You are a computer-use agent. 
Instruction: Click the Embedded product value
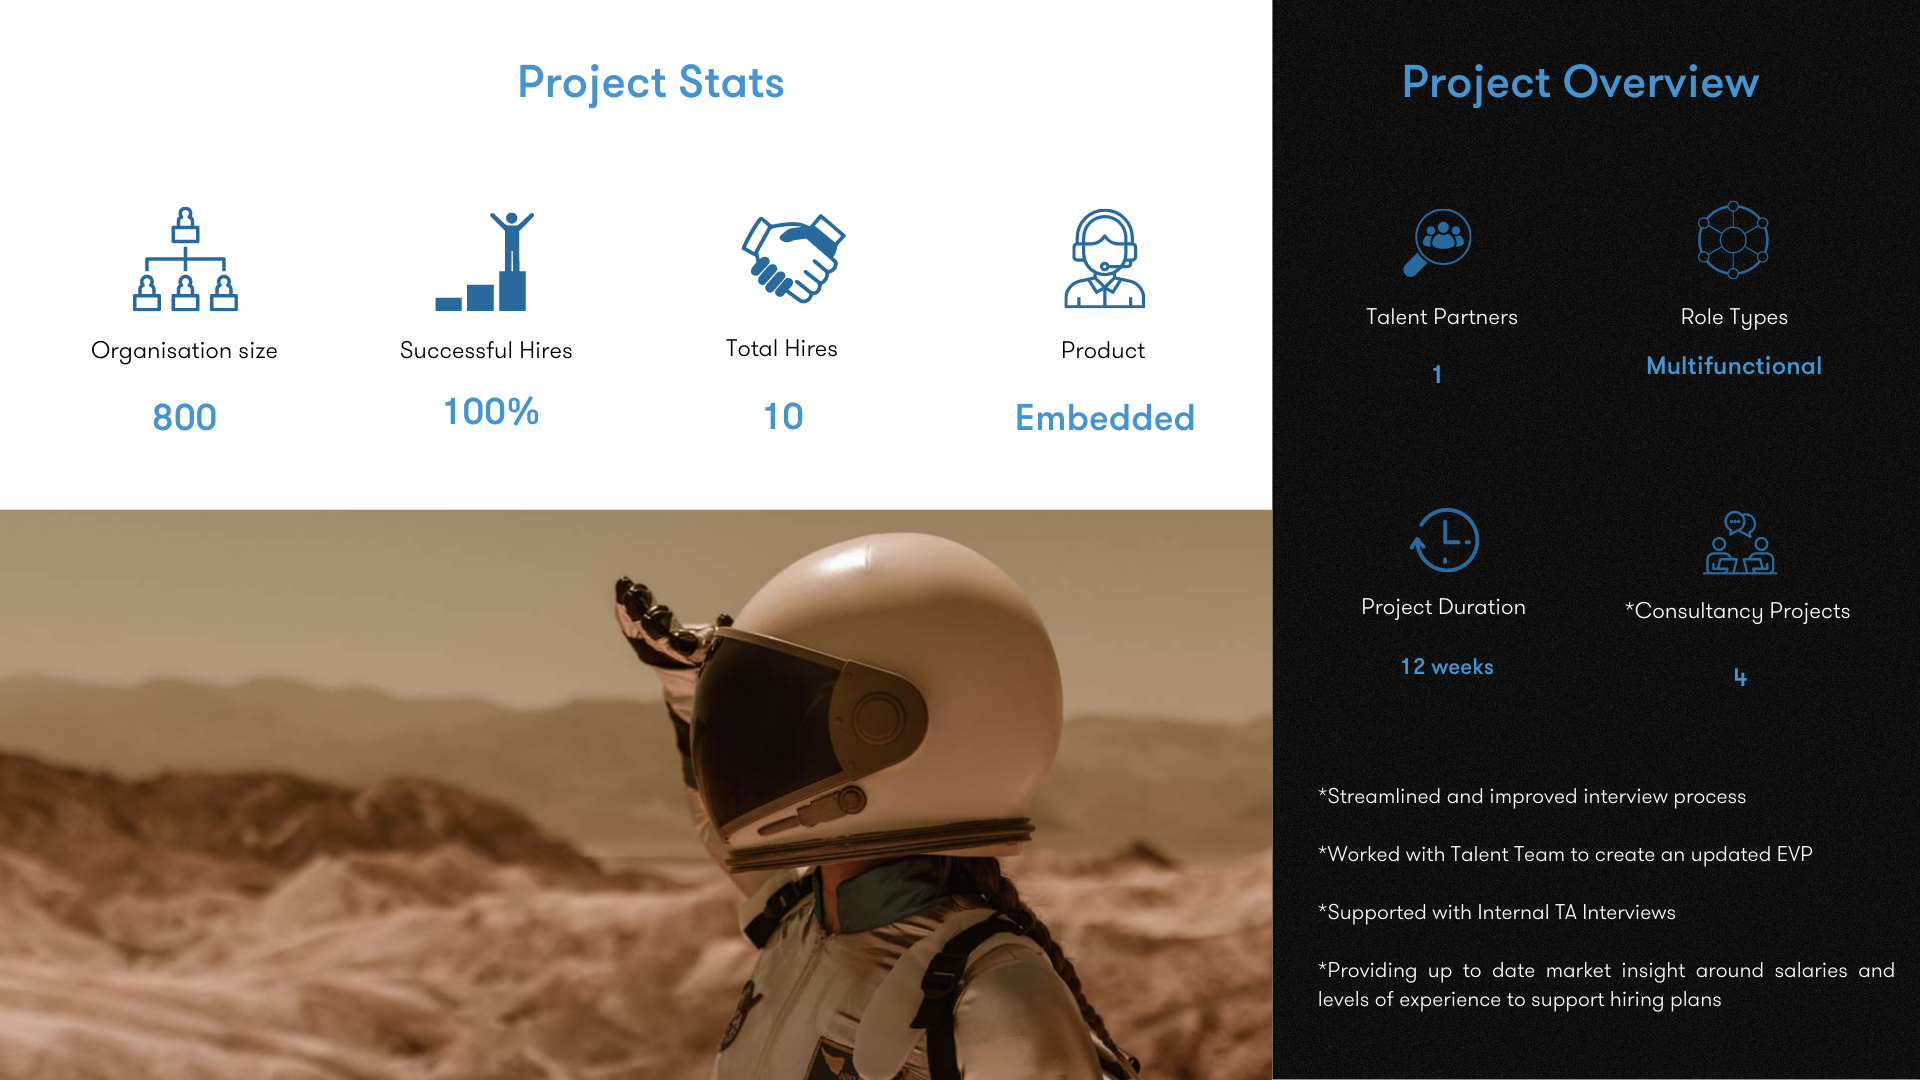coord(1105,417)
